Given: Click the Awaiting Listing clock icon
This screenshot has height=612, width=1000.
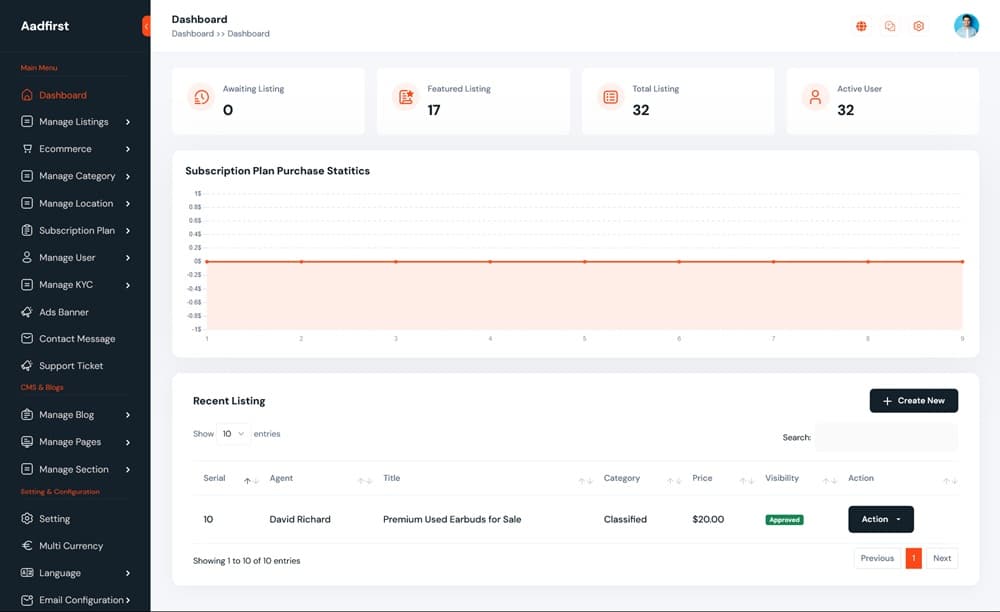Looking at the screenshot, I should point(201,97).
